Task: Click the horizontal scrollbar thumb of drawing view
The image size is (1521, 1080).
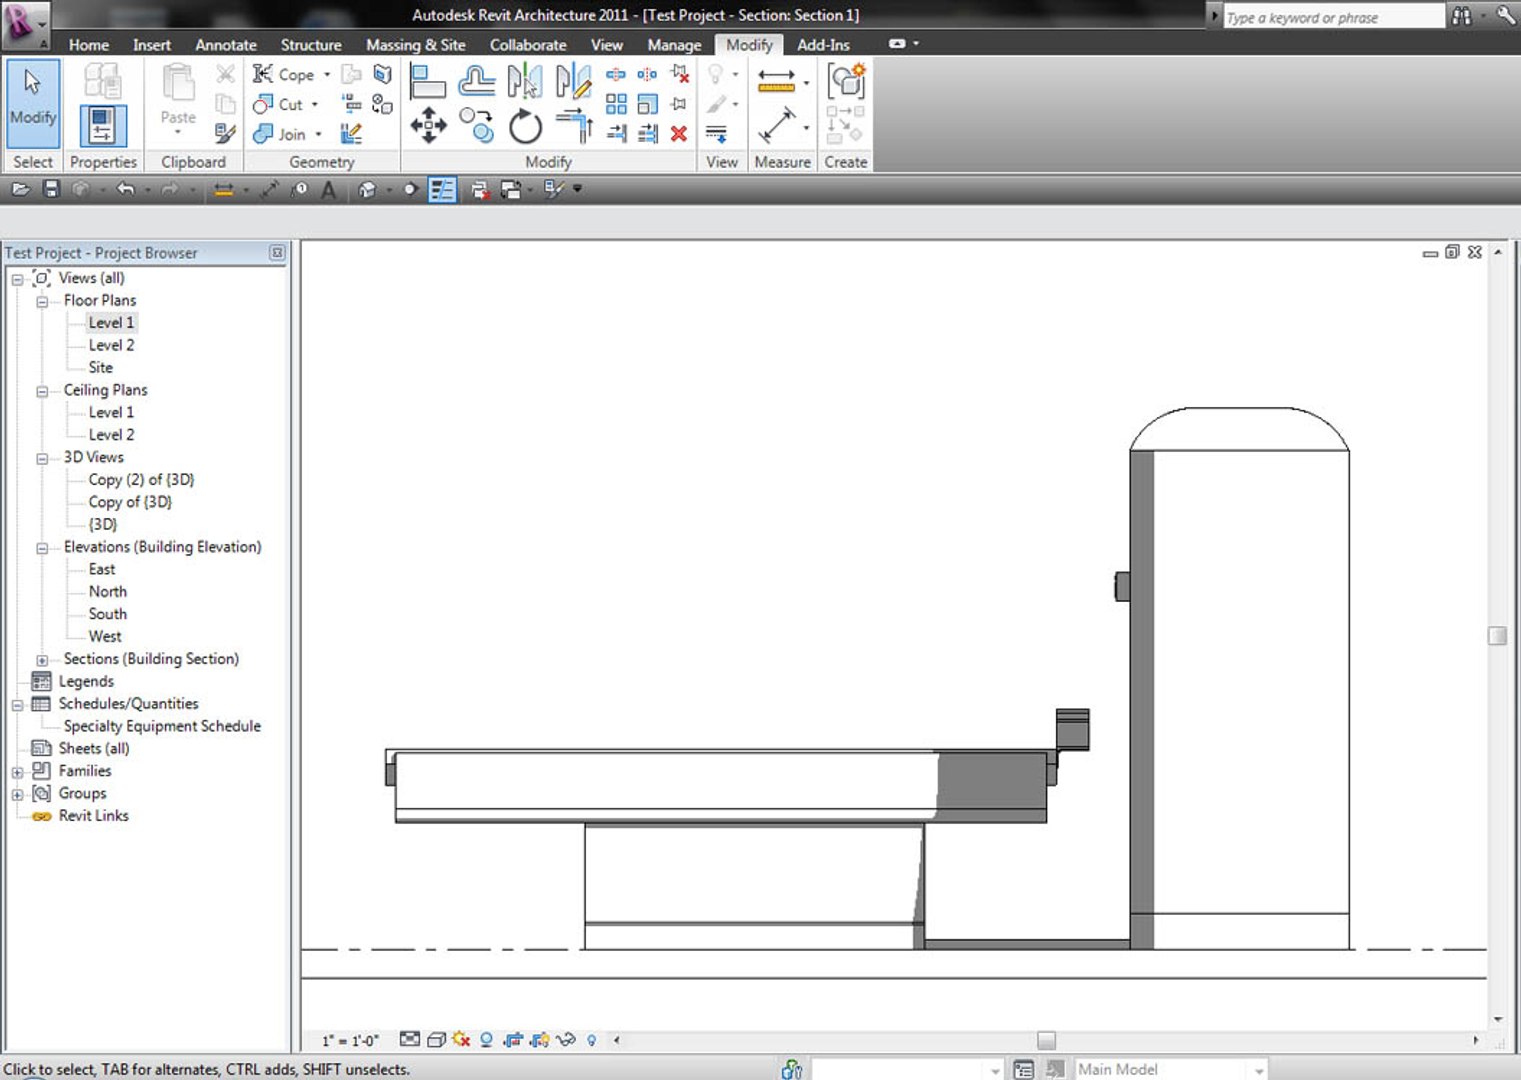Action: click(1046, 1040)
